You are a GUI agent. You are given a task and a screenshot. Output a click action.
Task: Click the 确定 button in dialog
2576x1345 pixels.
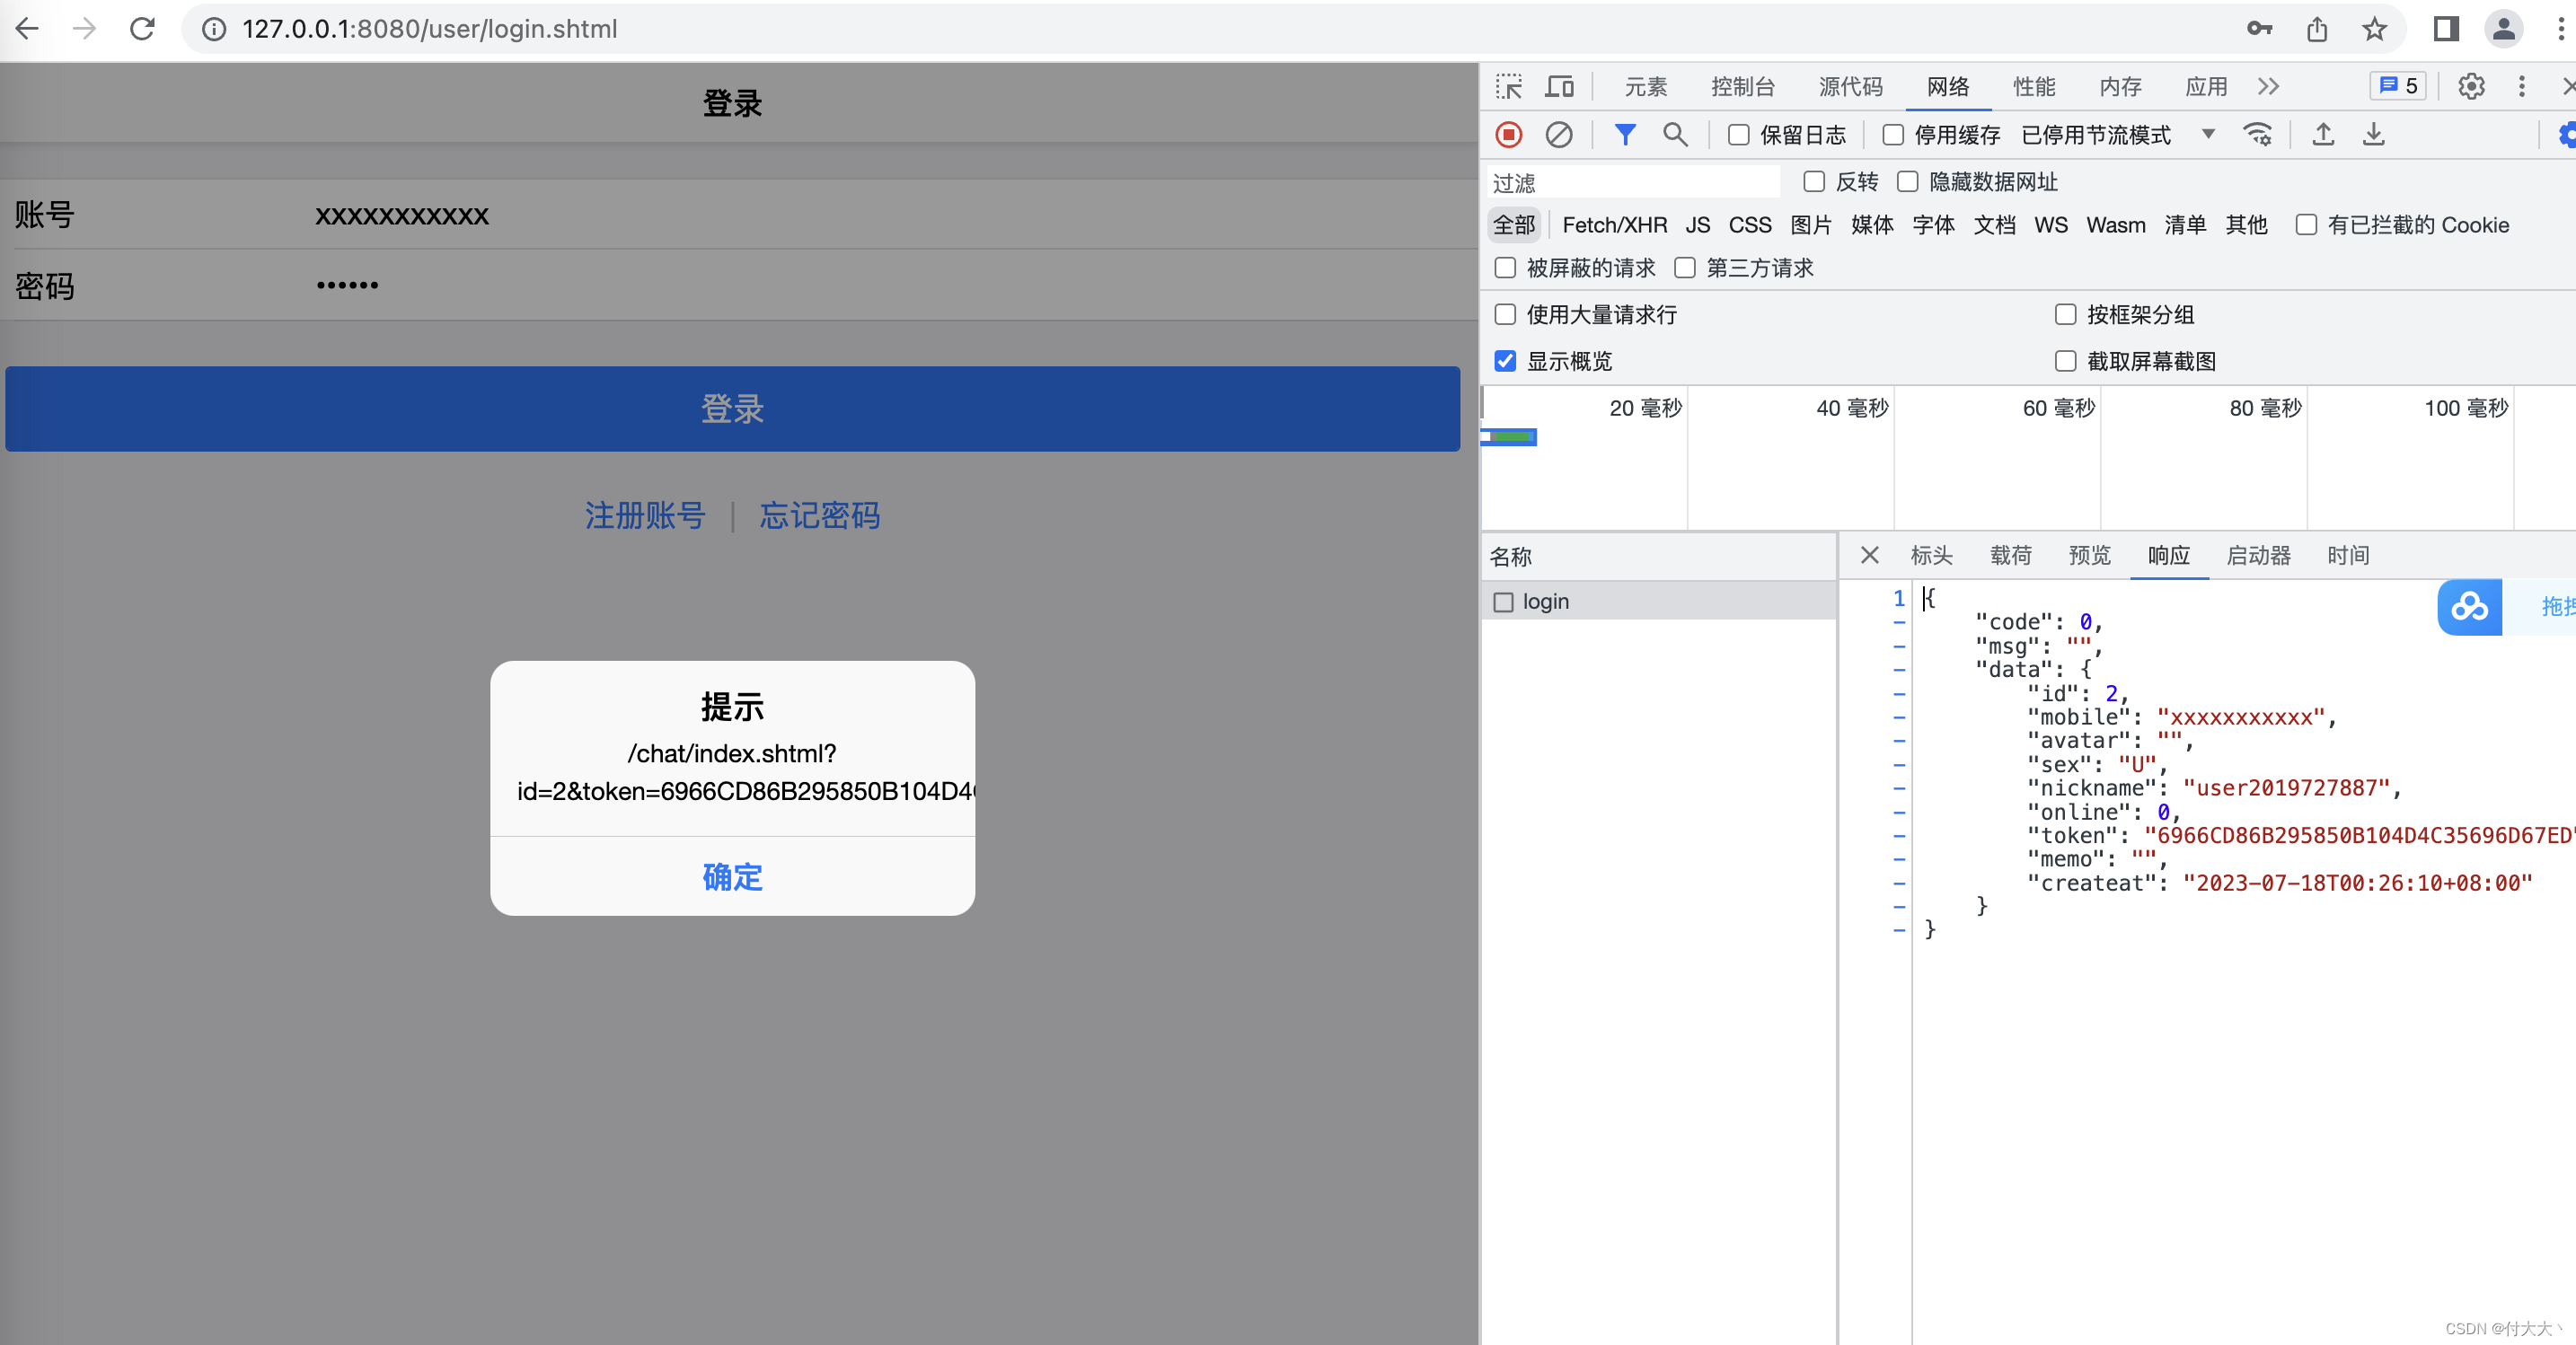click(732, 877)
